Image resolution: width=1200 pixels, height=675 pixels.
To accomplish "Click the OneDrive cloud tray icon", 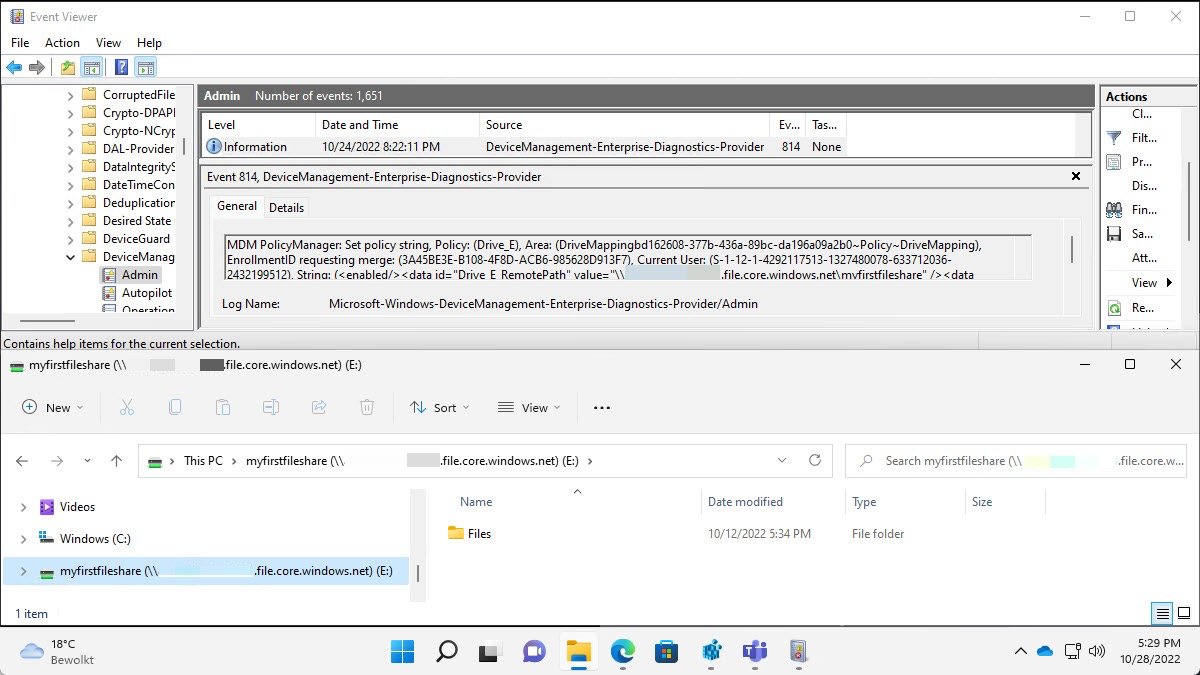I will click(1045, 651).
